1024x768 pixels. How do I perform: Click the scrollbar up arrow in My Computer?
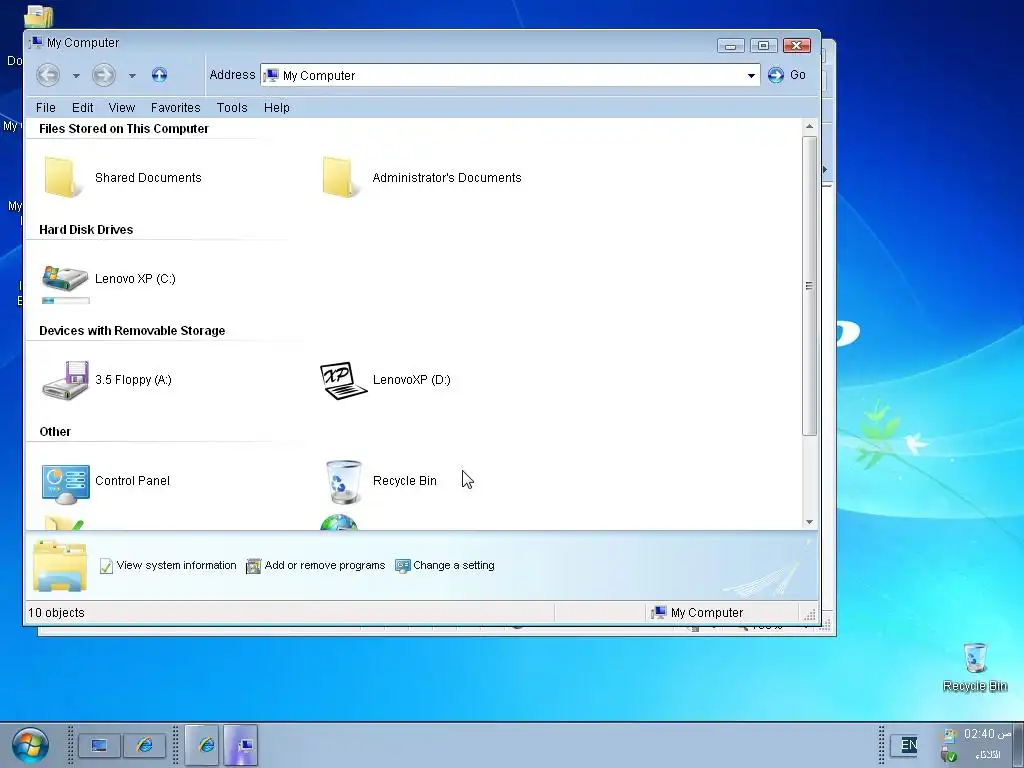[810, 126]
